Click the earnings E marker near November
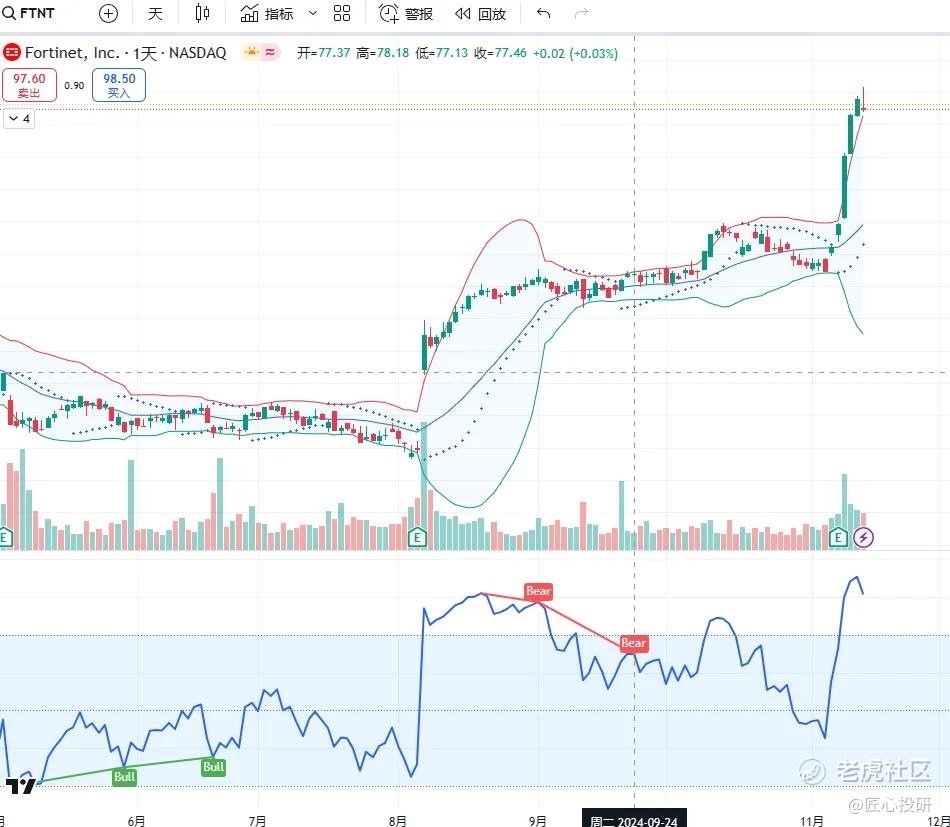Image resolution: width=950 pixels, height=827 pixels. (840, 538)
